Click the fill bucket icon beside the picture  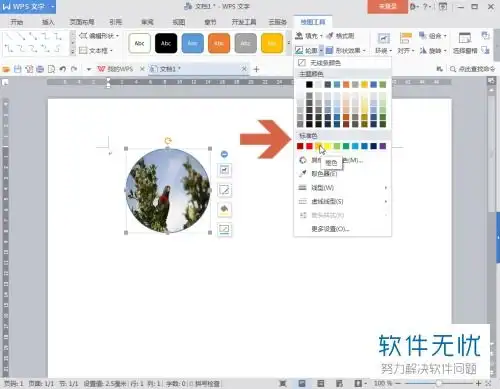pos(224,210)
